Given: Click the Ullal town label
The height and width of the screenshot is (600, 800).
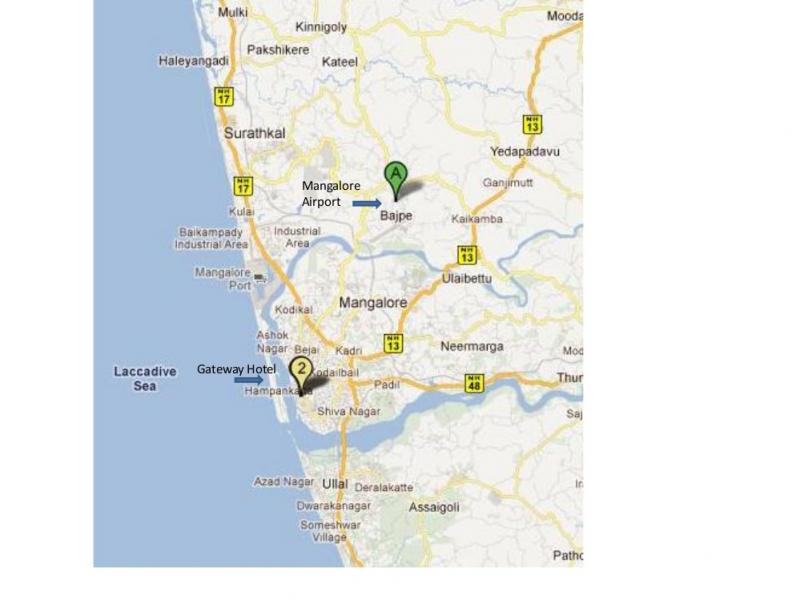Looking at the screenshot, I should (335, 484).
